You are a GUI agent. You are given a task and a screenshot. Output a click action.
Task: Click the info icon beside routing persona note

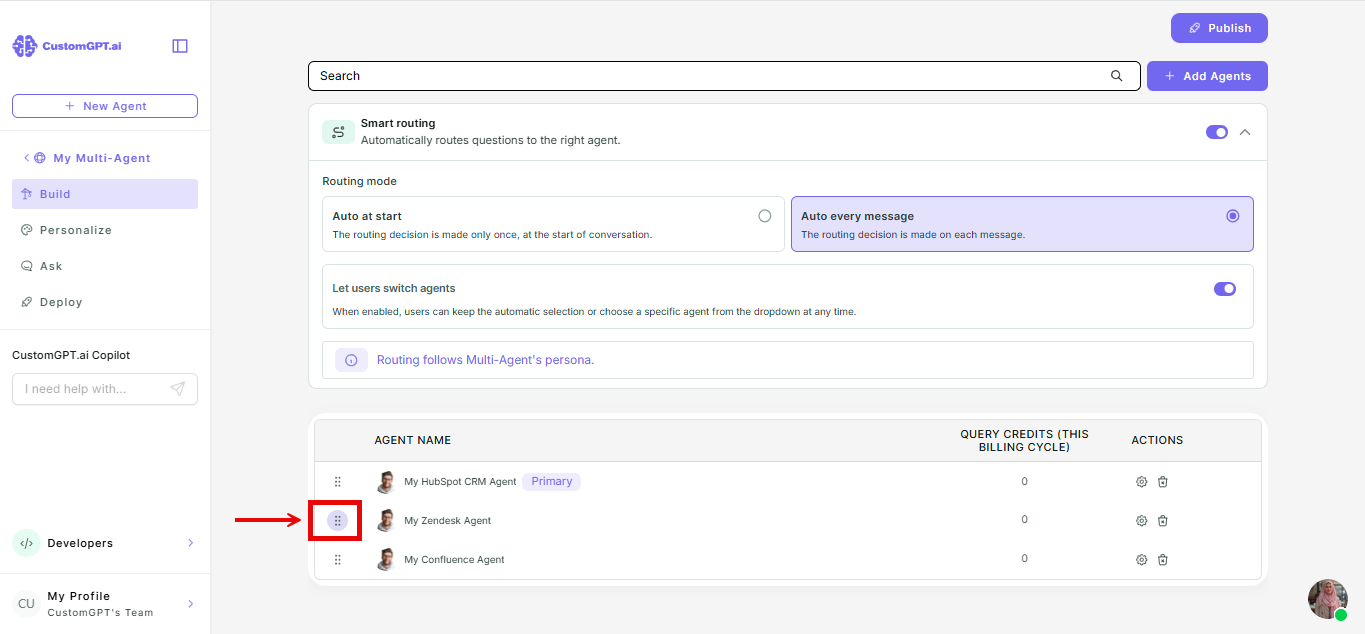point(351,360)
